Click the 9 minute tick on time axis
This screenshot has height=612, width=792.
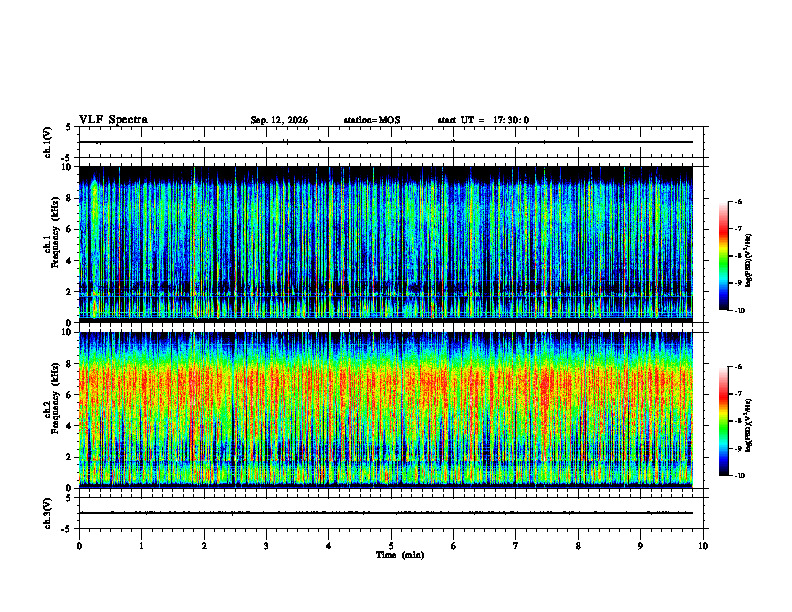pyautogui.click(x=640, y=546)
